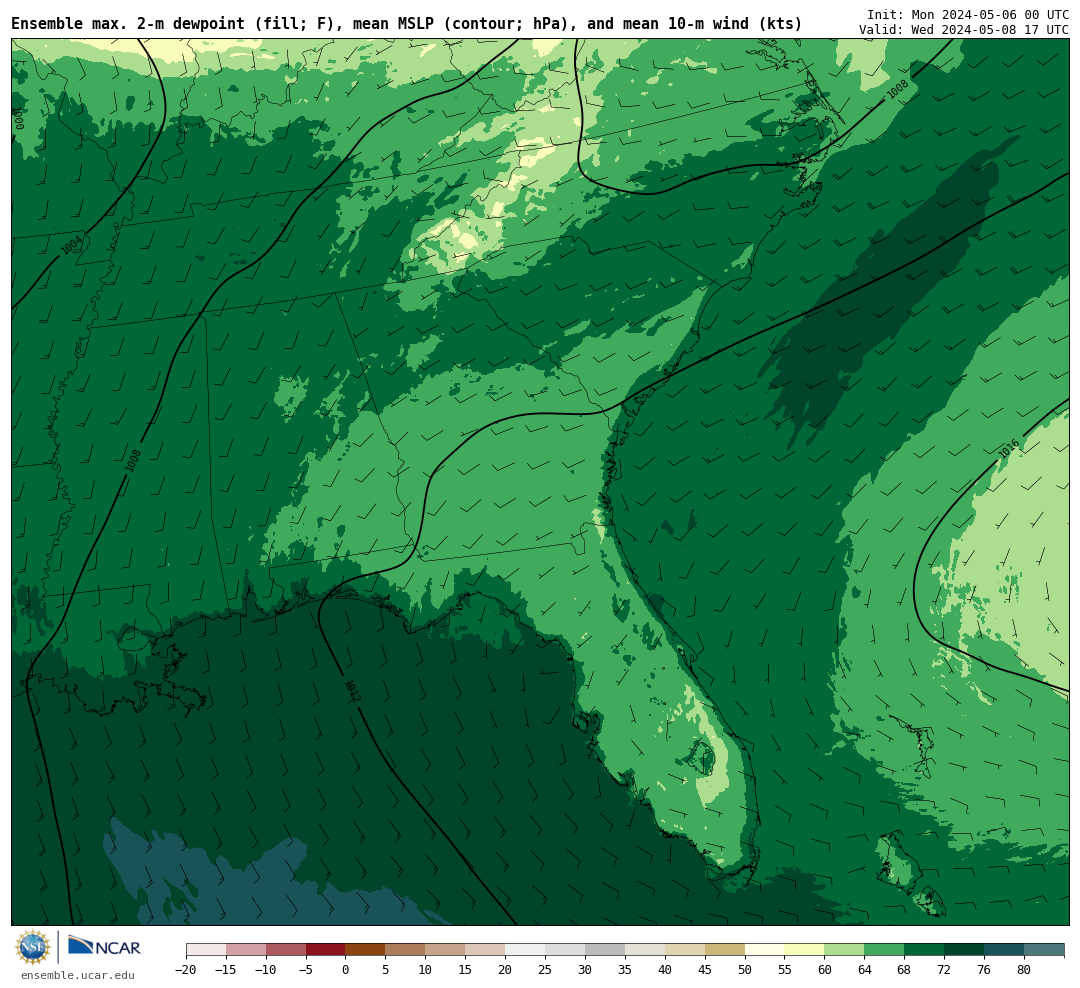Click the colorbar tick label 72
Image resolution: width=1080 pixels, height=988 pixels.
point(944,970)
